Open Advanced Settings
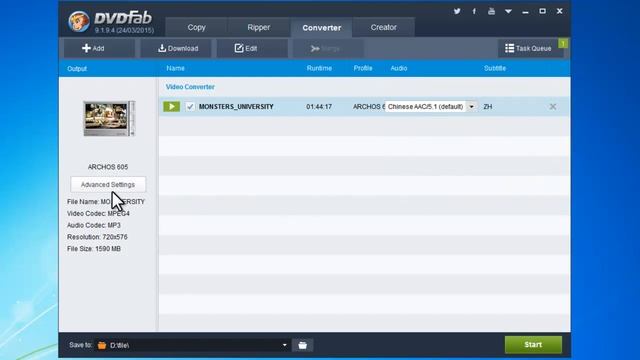The width and height of the screenshot is (640, 360). [108, 184]
